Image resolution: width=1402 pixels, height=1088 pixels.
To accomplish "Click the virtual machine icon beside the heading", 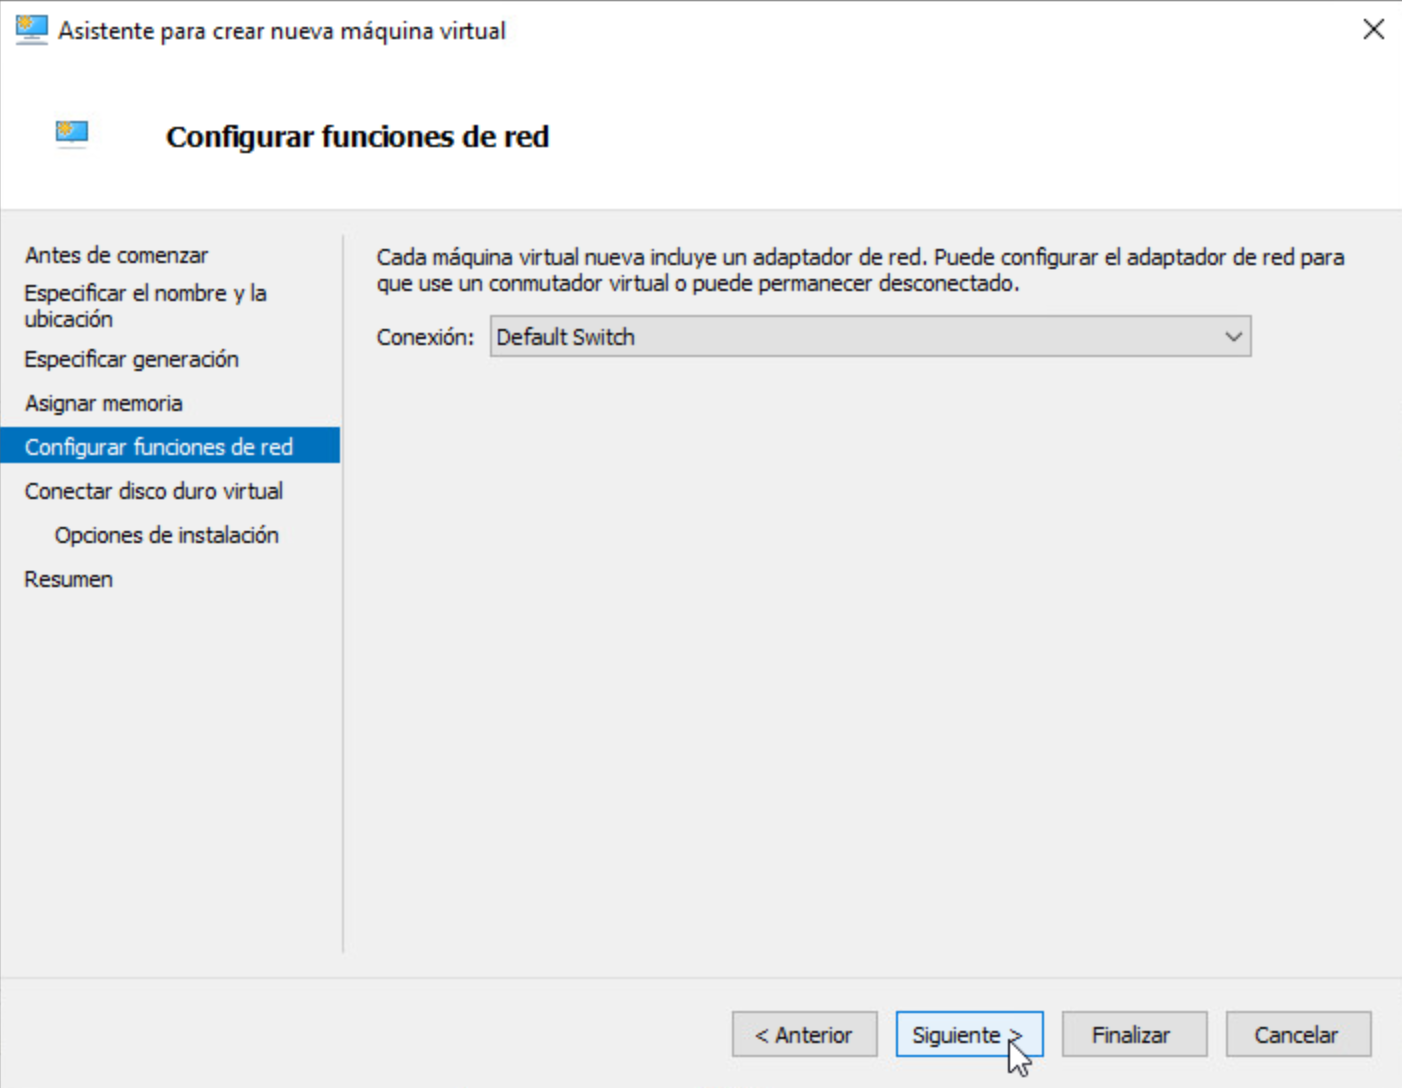I will tap(72, 133).
